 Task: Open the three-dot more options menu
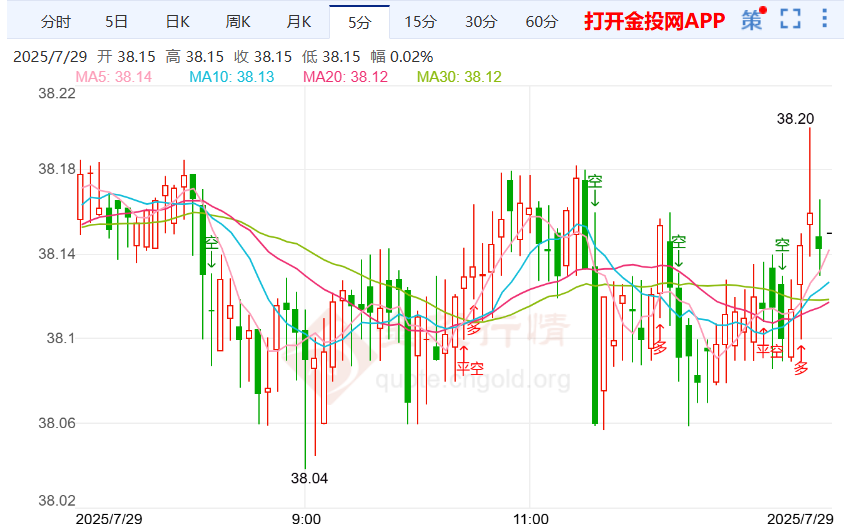point(824,20)
